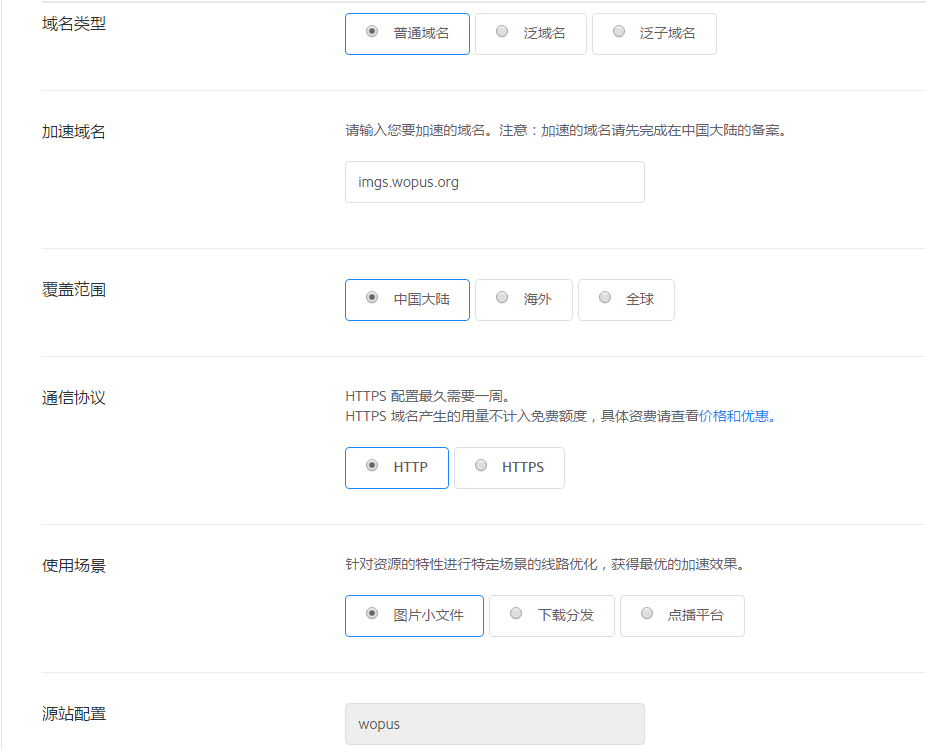Open the 价格和优惠 pricing link
The image size is (926, 749).
tap(736, 416)
